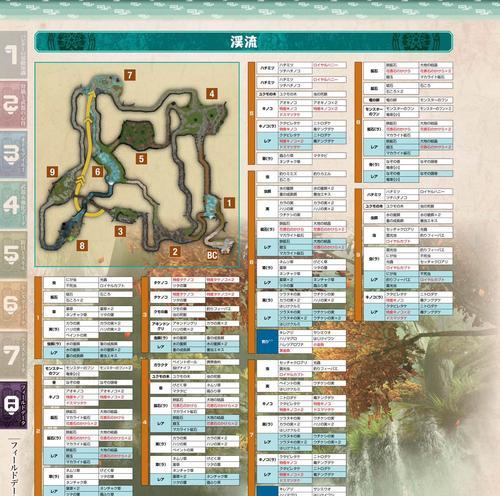
Task: Open chapter tab 5 in left sidebar
Action: click(13, 255)
